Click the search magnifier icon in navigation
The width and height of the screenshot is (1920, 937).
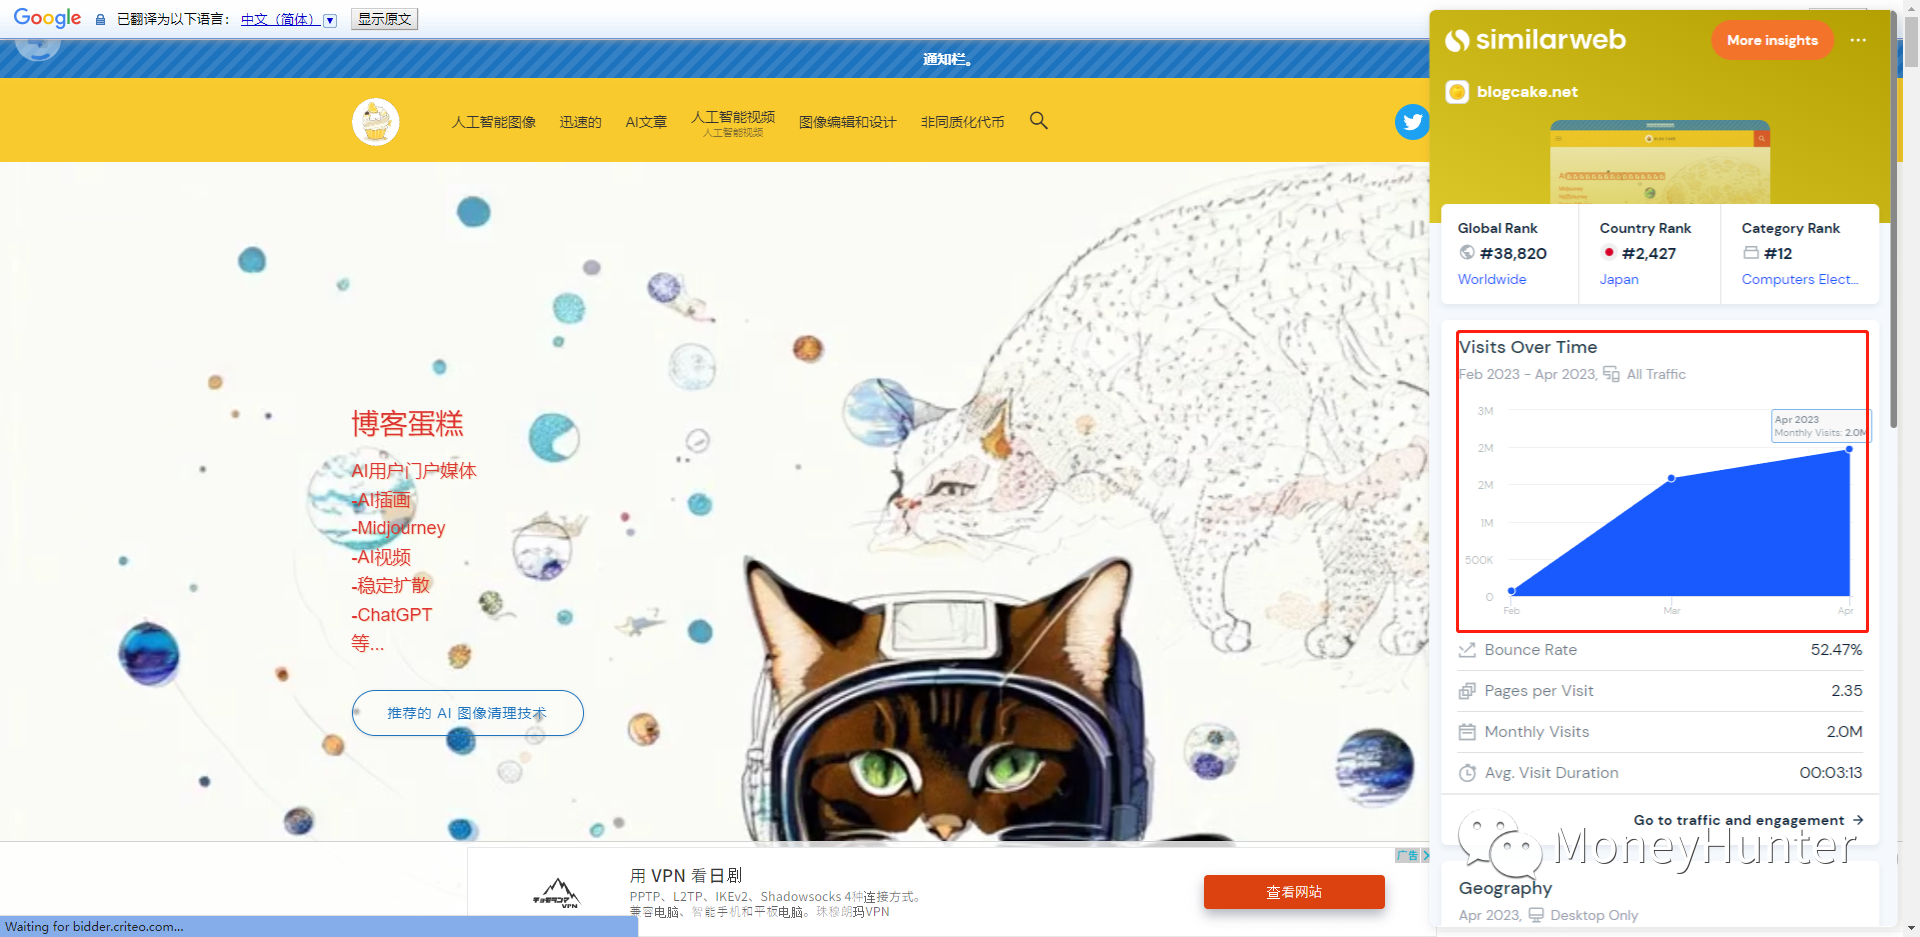1039,121
